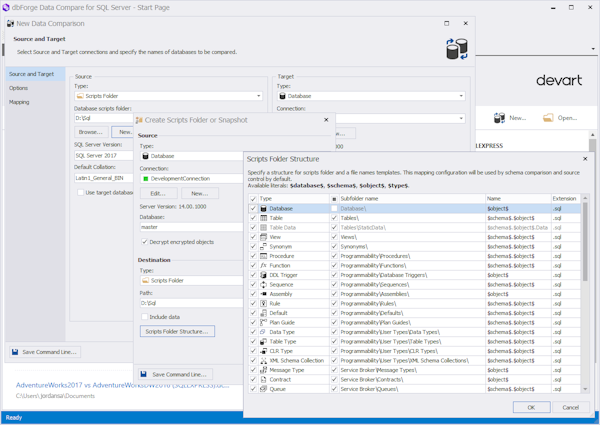Click the DDL Trigger icon
The width and height of the screenshot is (600, 425).
[x=263, y=275]
